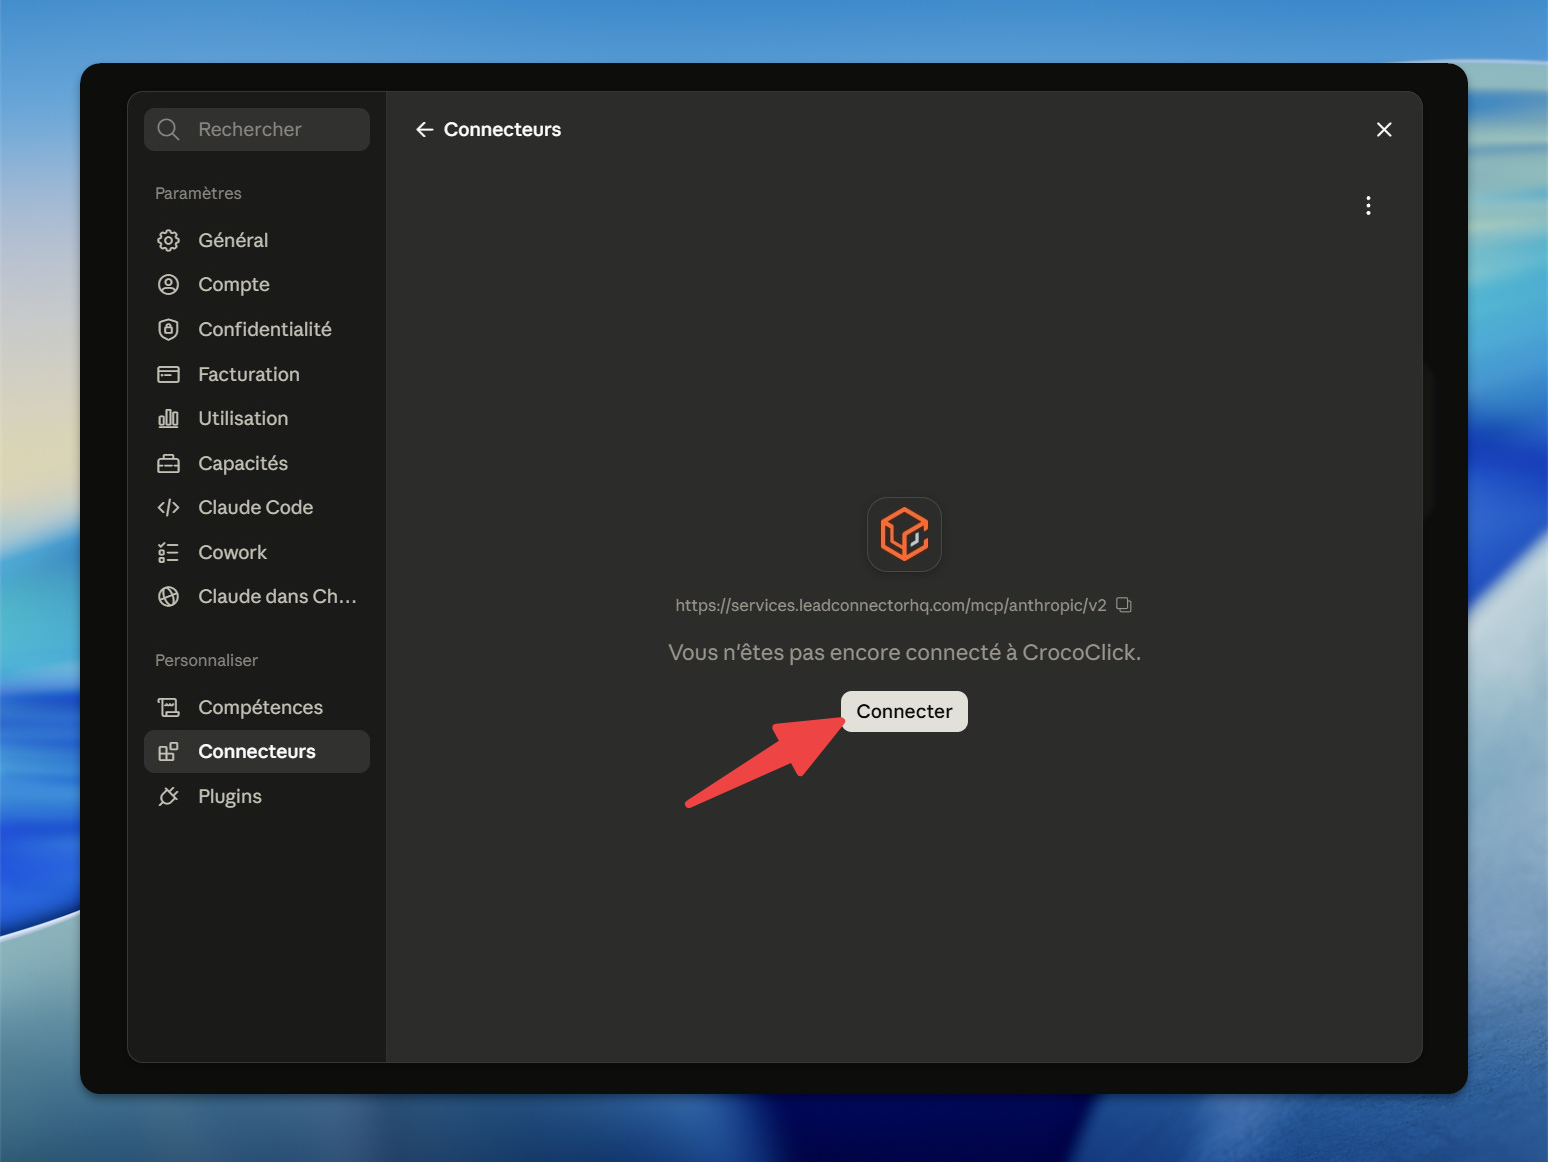Screen dimensions: 1548x1162
Task: Open the Utilisation chart icon
Action: (x=169, y=418)
